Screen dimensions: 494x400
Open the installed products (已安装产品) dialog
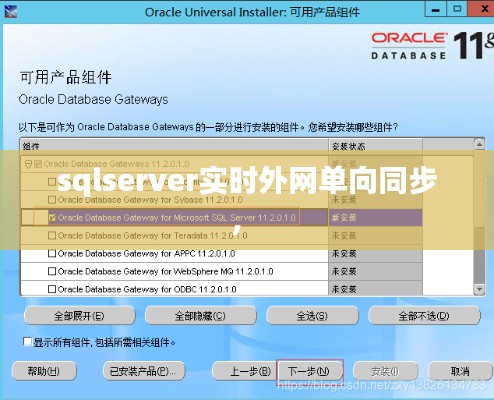(x=144, y=371)
